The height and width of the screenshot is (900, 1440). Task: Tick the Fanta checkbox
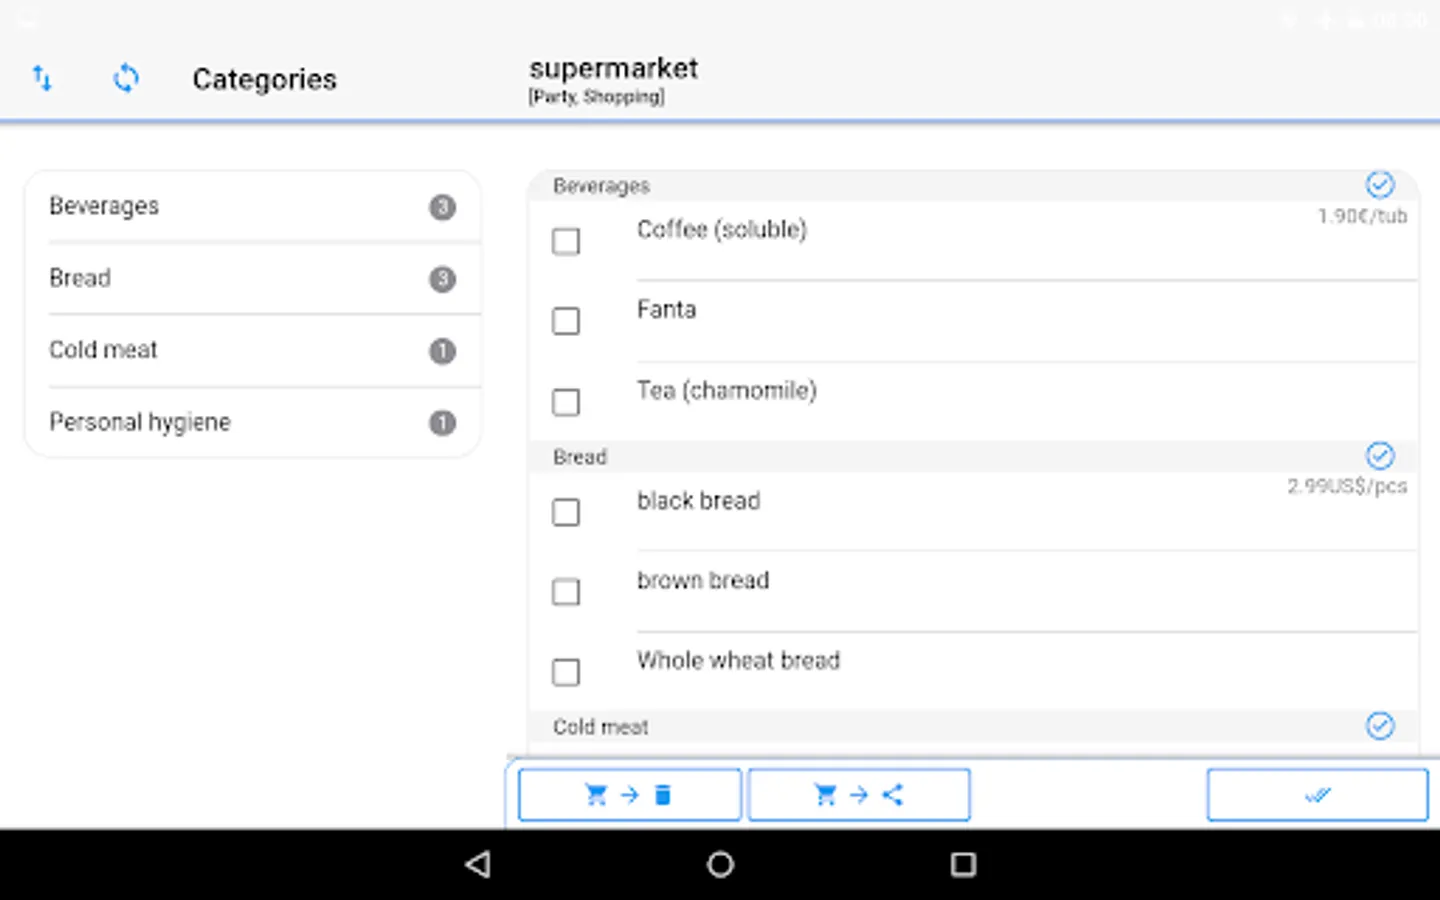pos(566,321)
